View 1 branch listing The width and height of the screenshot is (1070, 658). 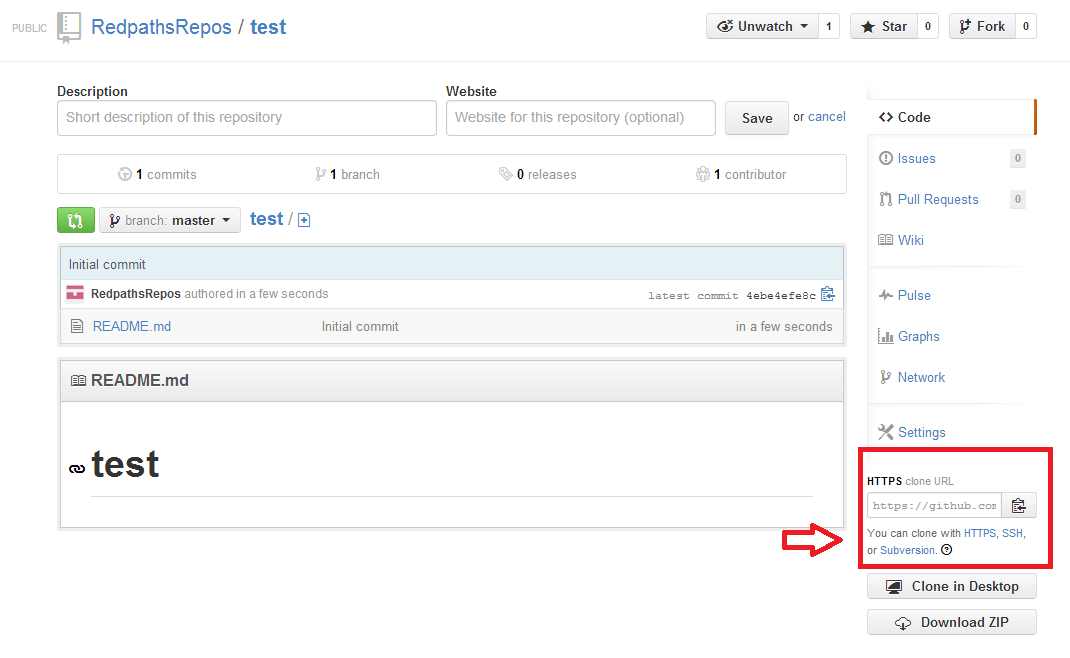[347, 175]
